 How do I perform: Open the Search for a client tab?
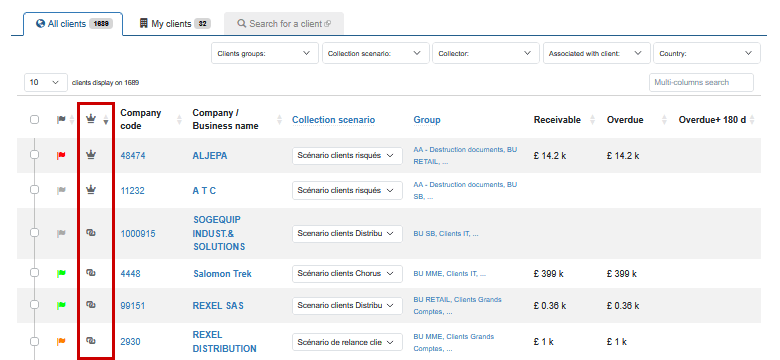(284, 24)
